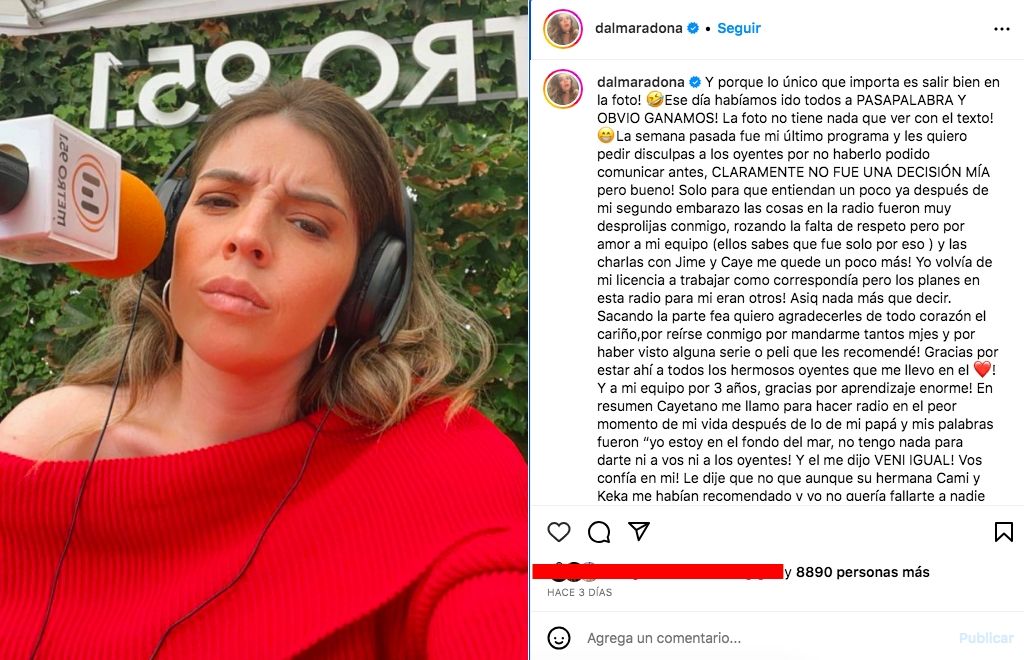Like the post with heart icon

[x=558, y=532]
